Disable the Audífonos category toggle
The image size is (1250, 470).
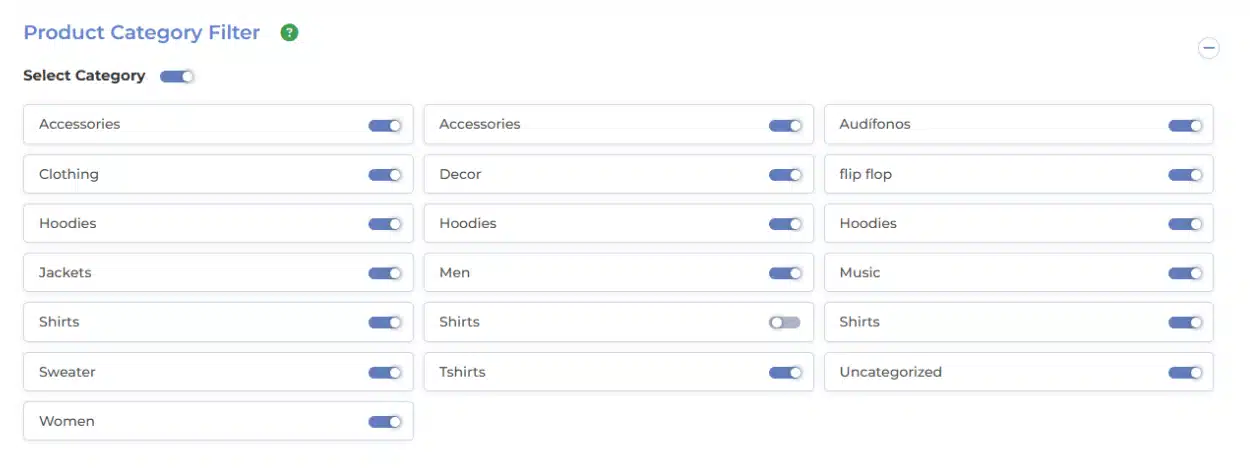coord(1184,125)
